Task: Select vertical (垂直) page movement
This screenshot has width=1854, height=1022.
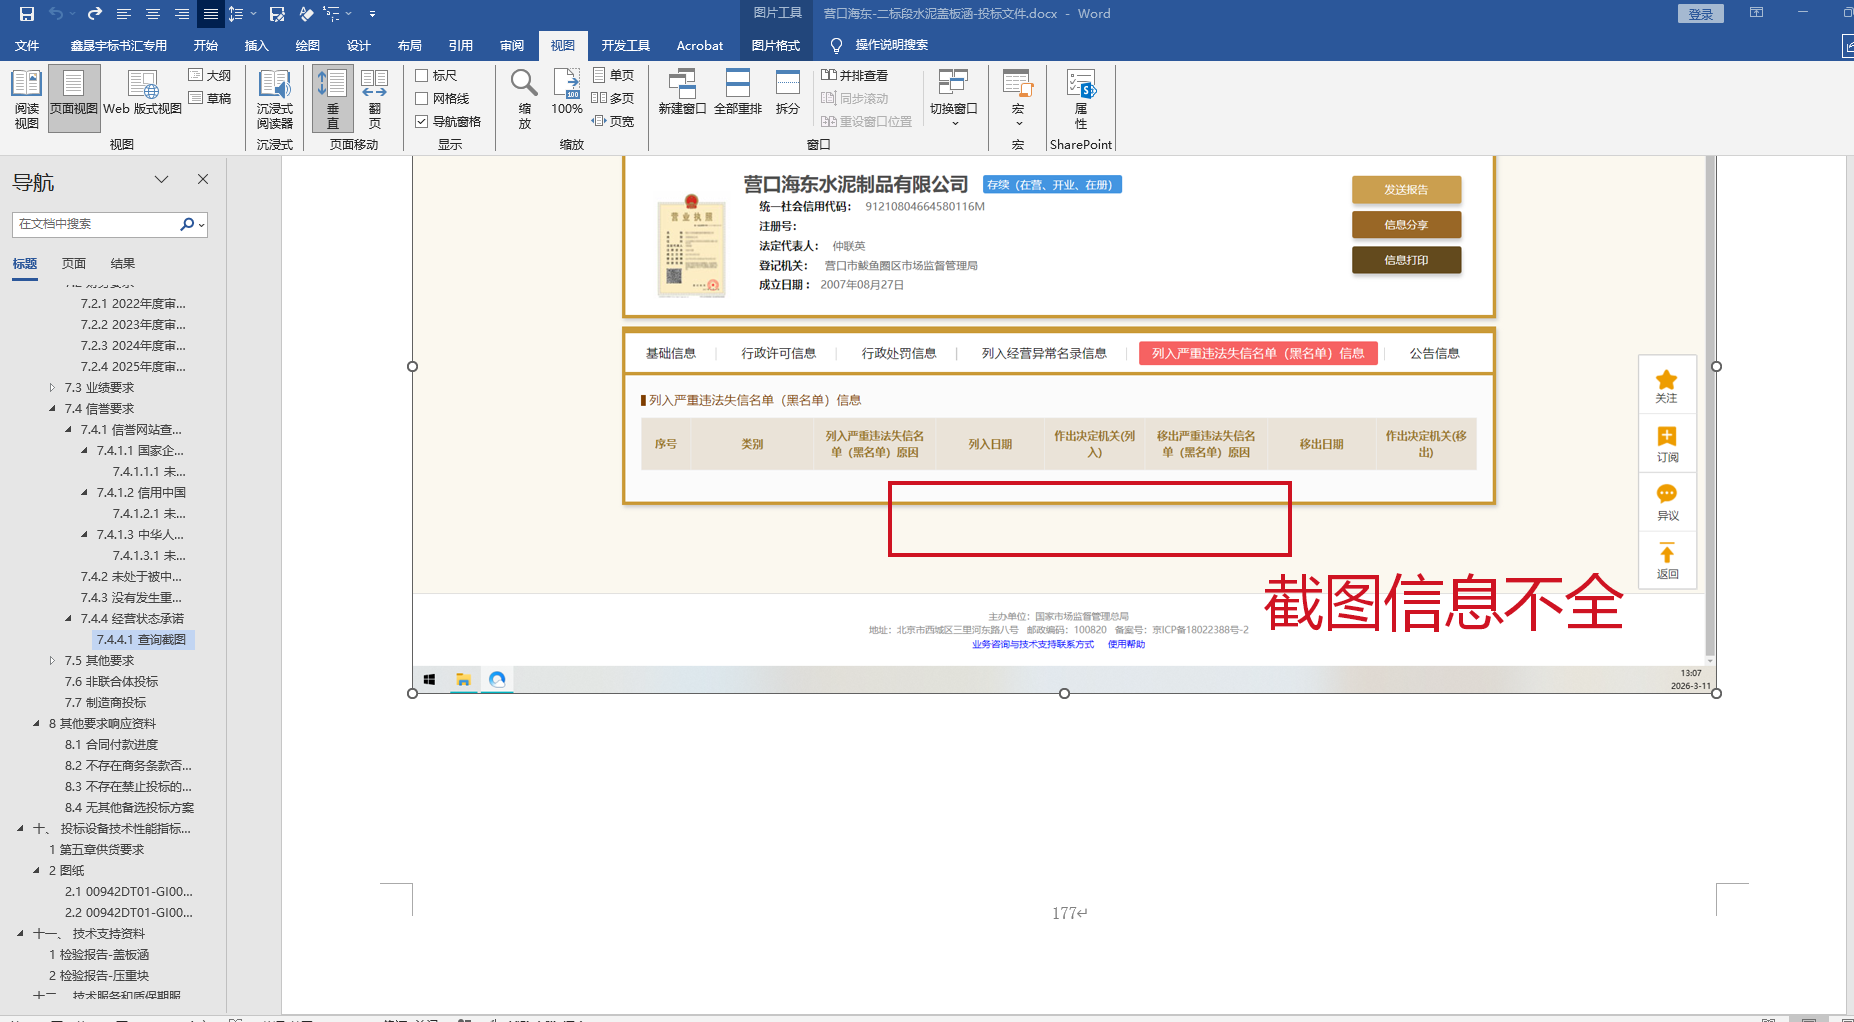Action: 333,99
